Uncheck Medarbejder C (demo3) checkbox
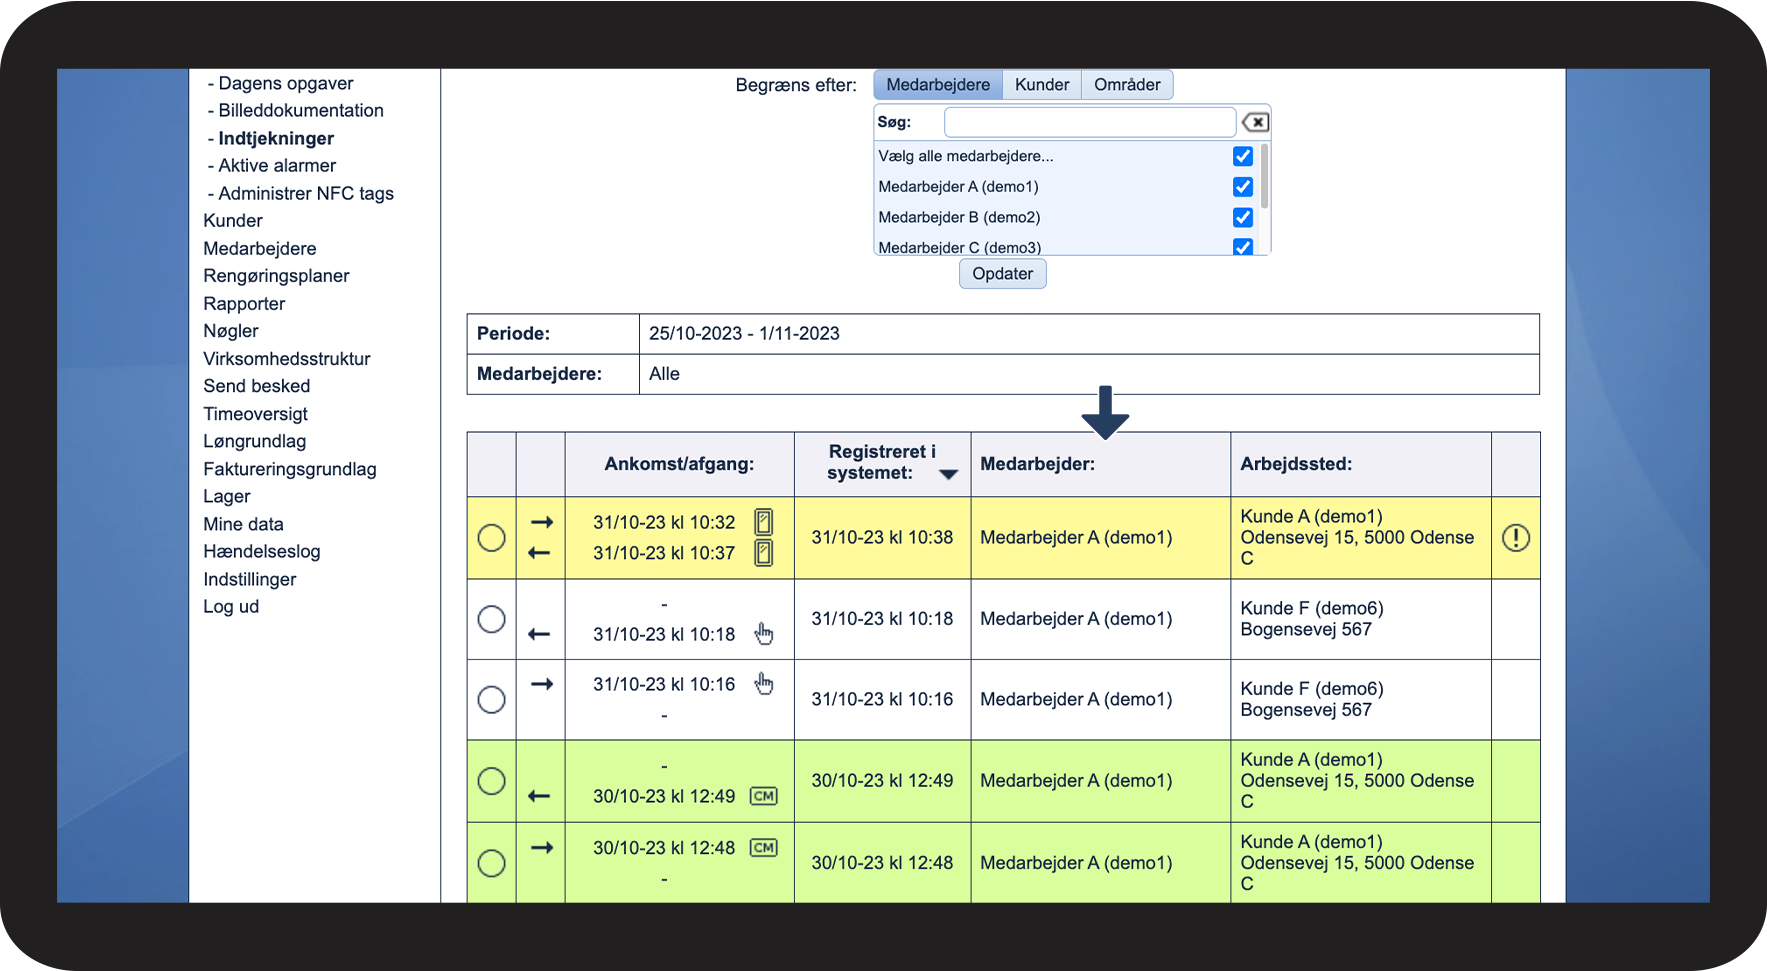1767x971 pixels. [1243, 246]
